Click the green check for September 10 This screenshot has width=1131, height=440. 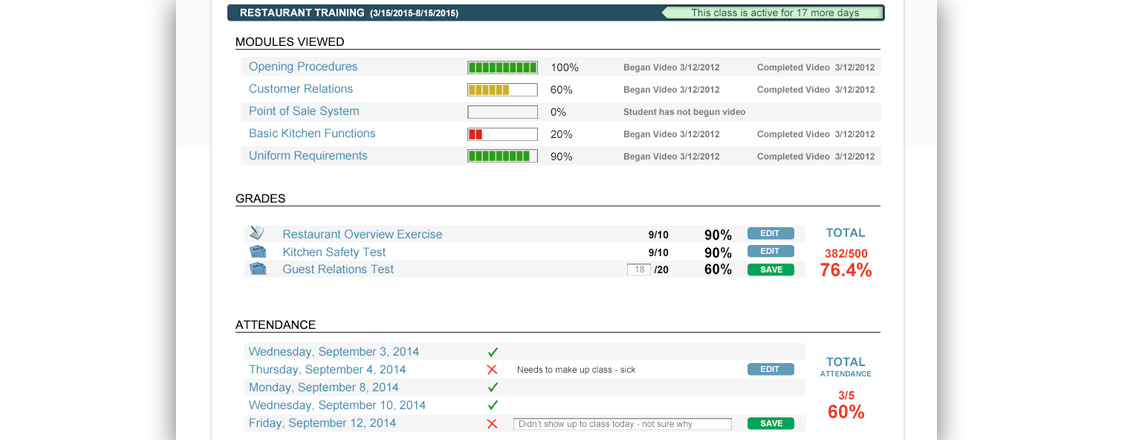(493, 405)
